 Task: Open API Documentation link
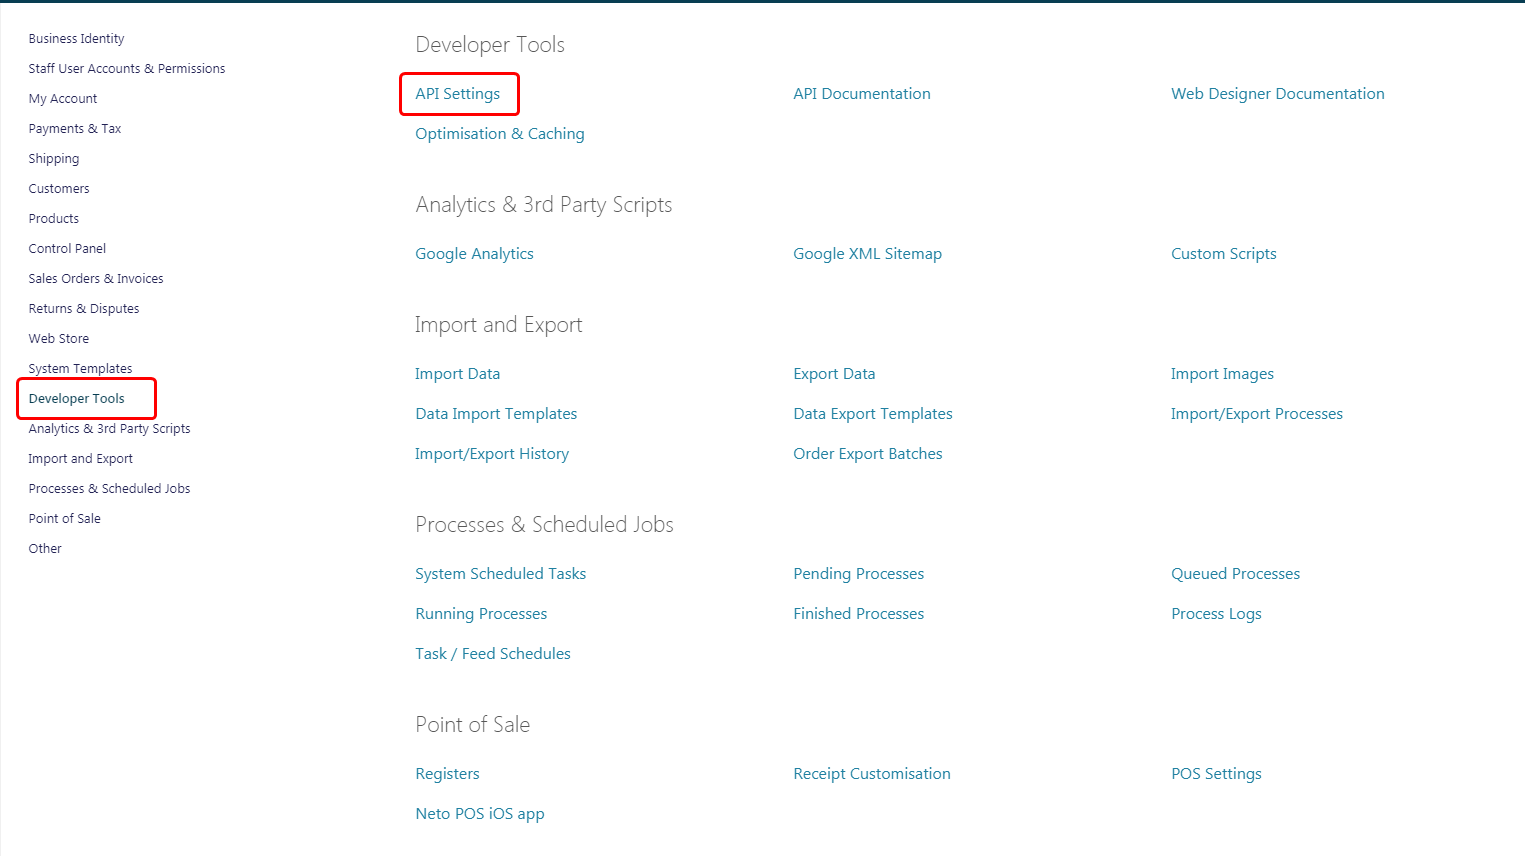861,94
